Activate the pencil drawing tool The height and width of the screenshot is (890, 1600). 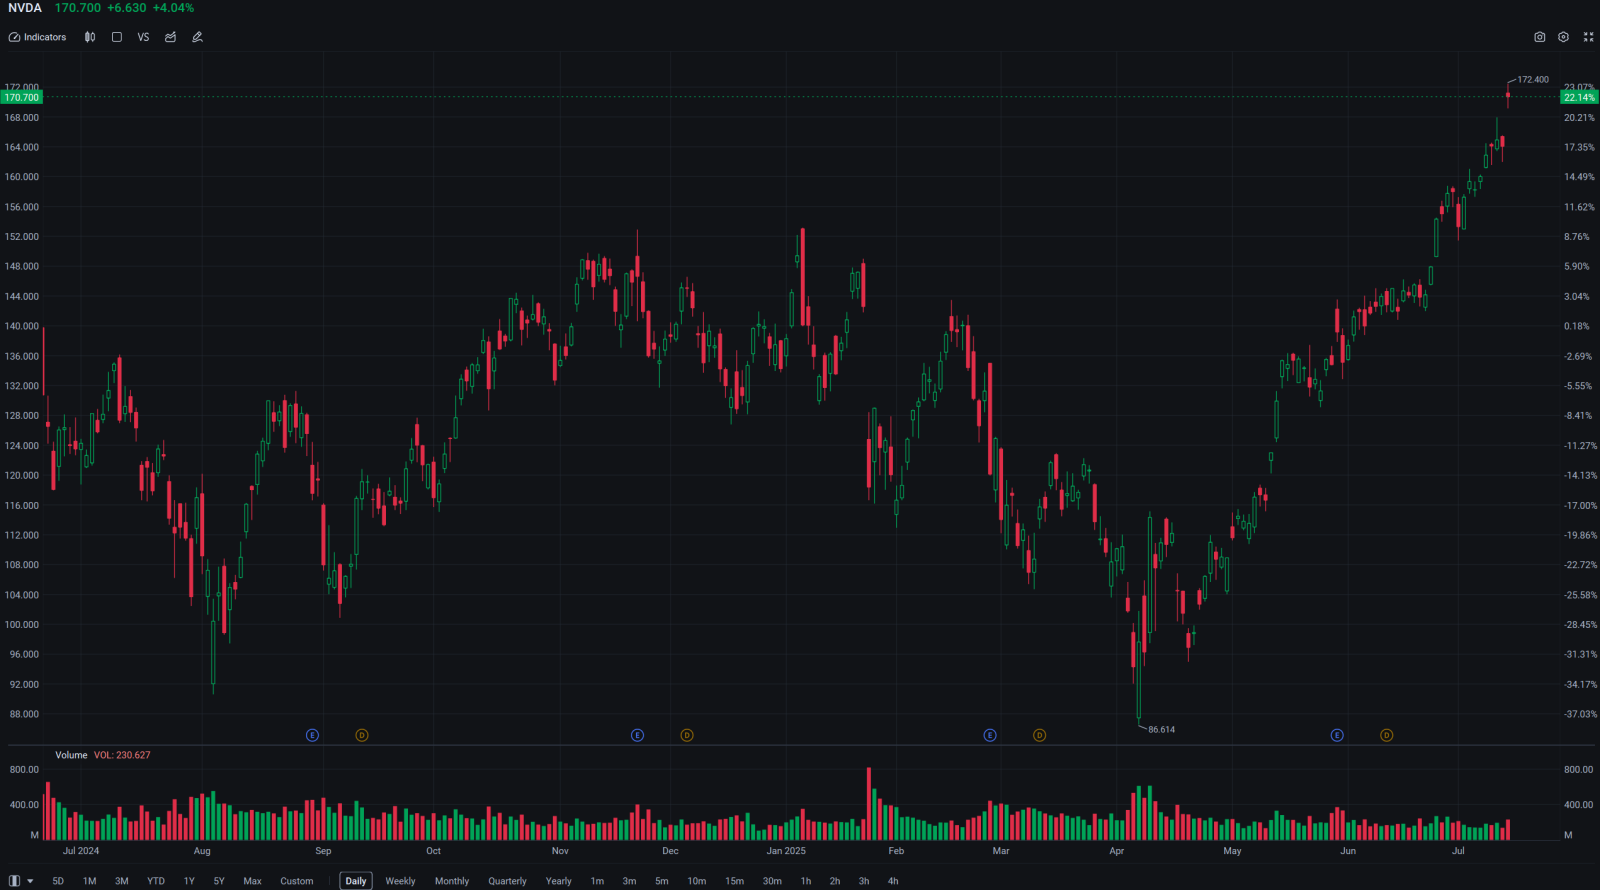(x=198, y=37)
